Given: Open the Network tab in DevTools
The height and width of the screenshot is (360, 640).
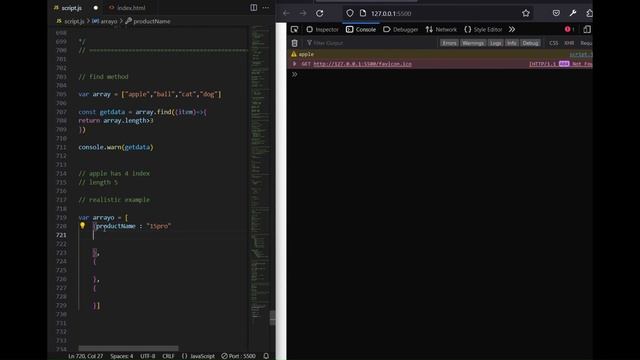Looking at the screenshot, I should point(441,29).
